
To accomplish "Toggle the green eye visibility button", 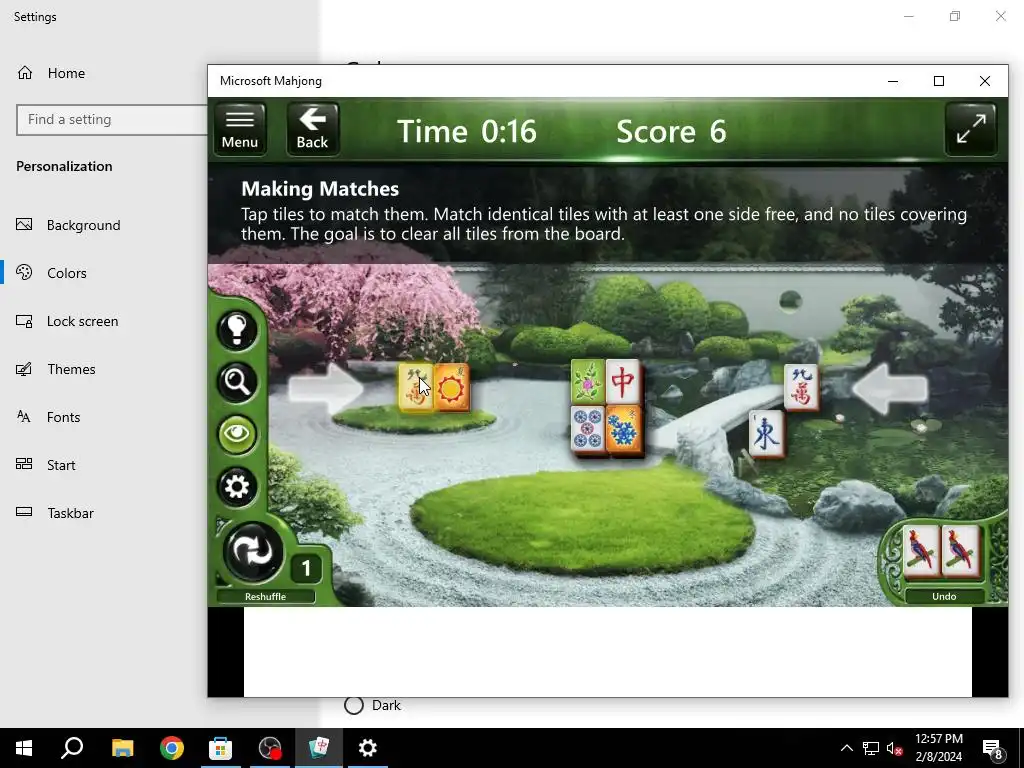I will click(237, 434).
